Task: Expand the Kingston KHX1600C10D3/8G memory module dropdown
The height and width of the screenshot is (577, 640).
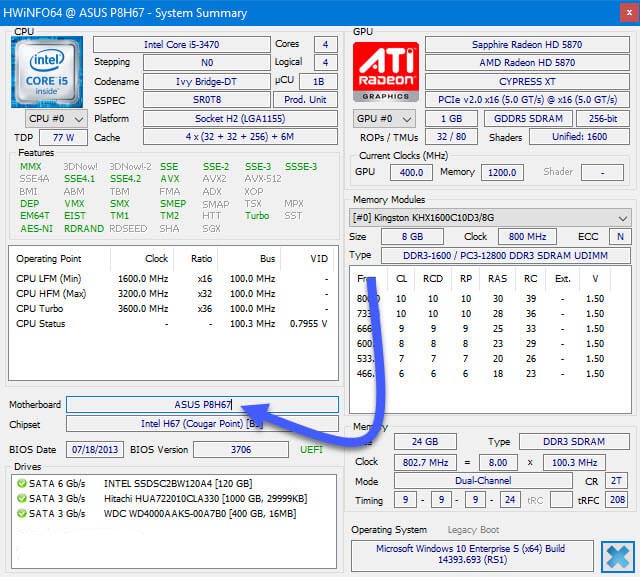Action: click(x=490, y=217)
